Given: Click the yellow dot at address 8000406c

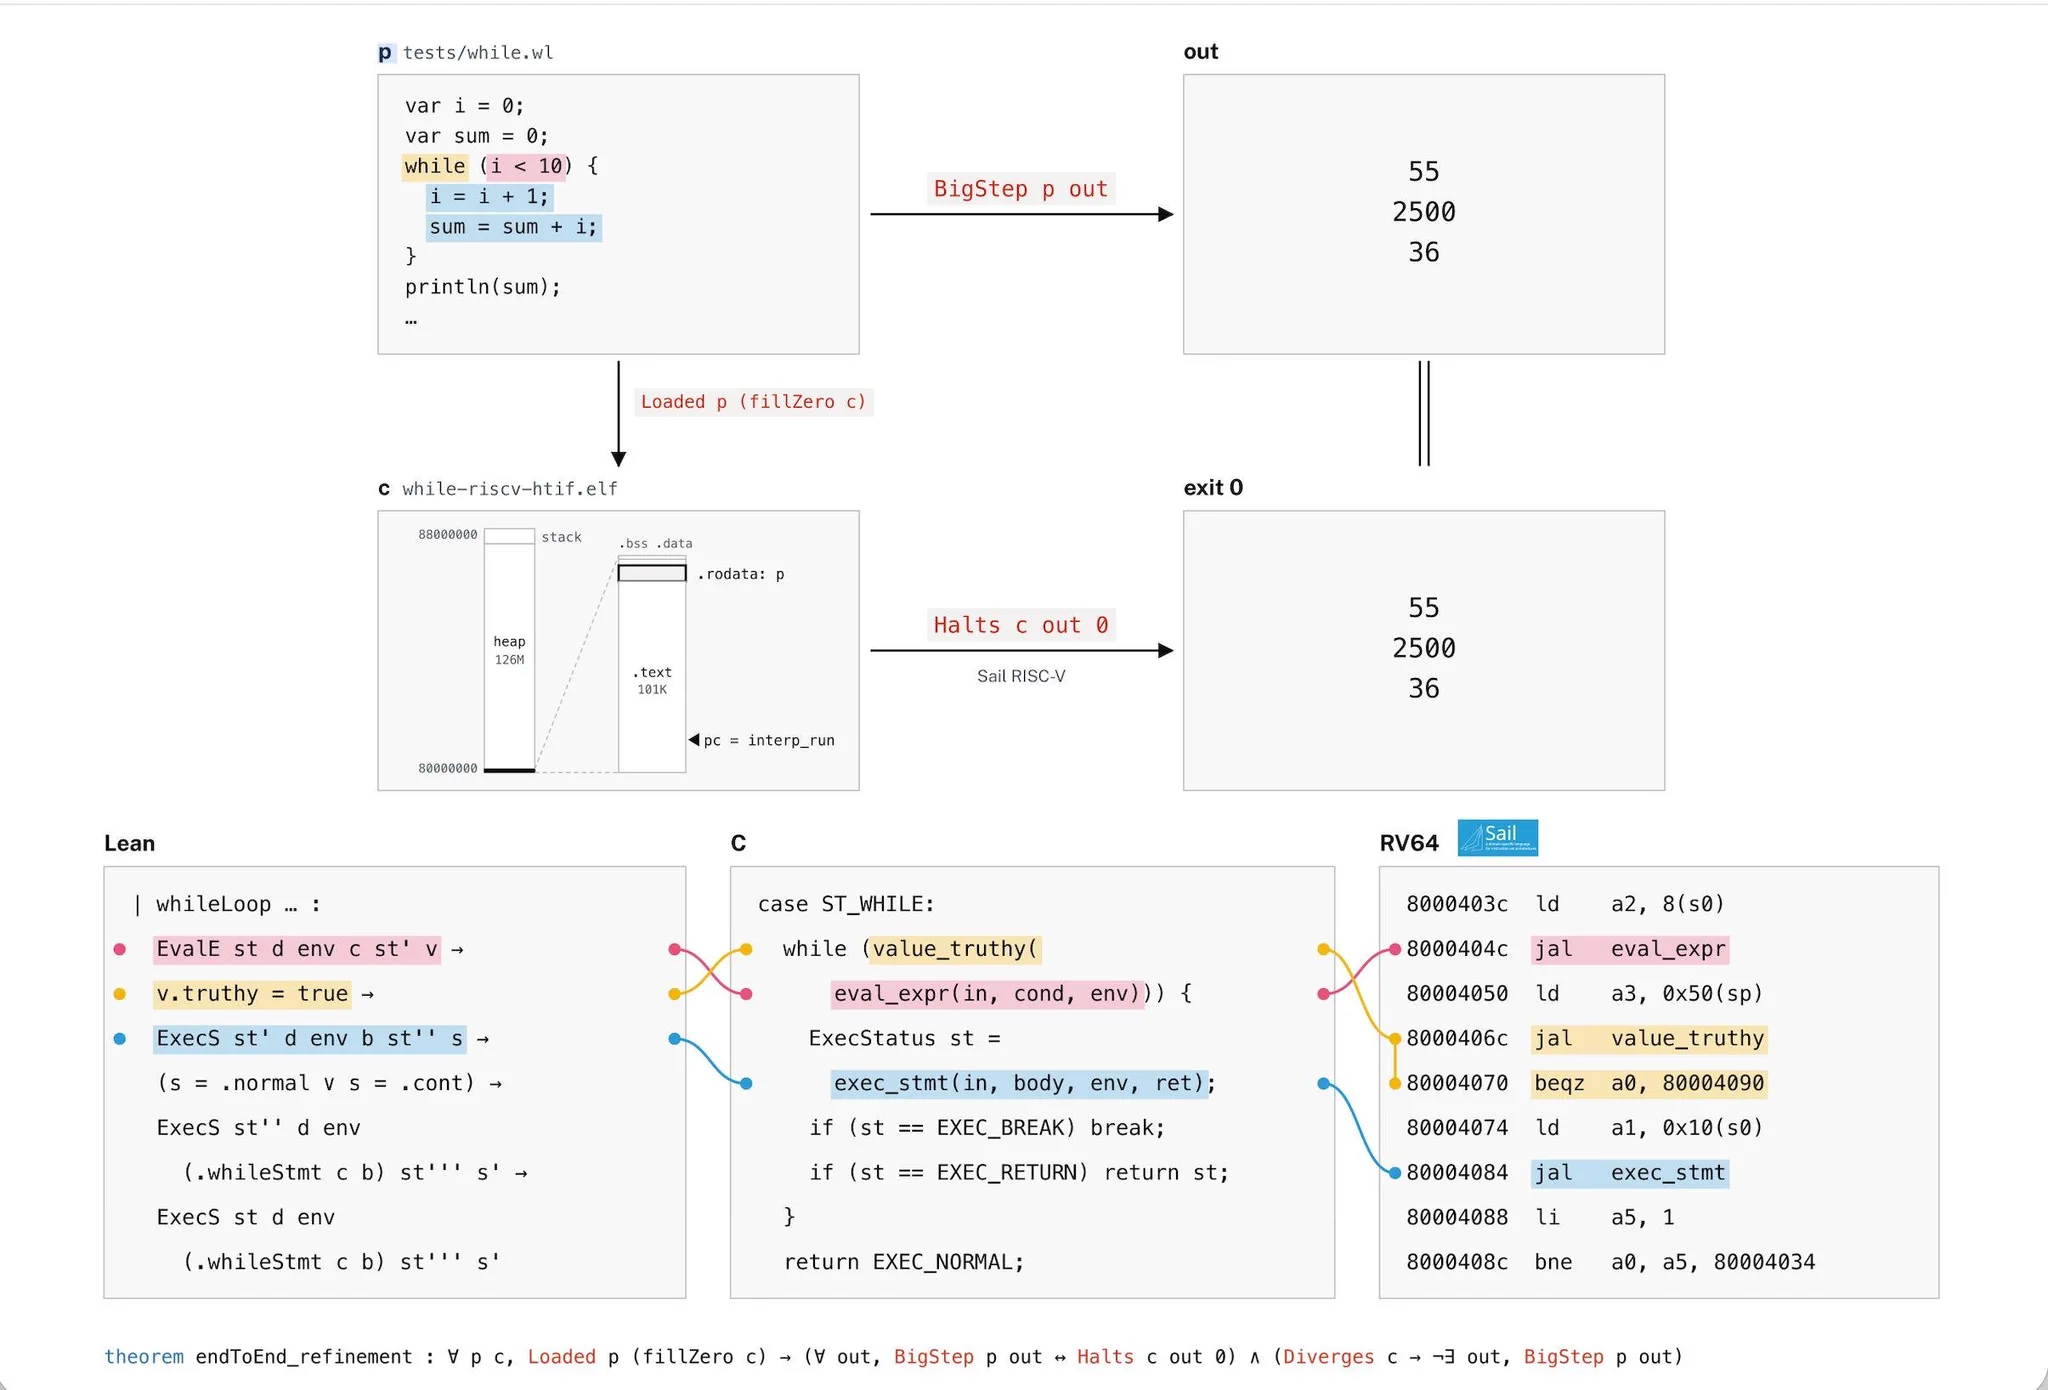Looking at the screenshot, I should (x=1394, y=1039).
